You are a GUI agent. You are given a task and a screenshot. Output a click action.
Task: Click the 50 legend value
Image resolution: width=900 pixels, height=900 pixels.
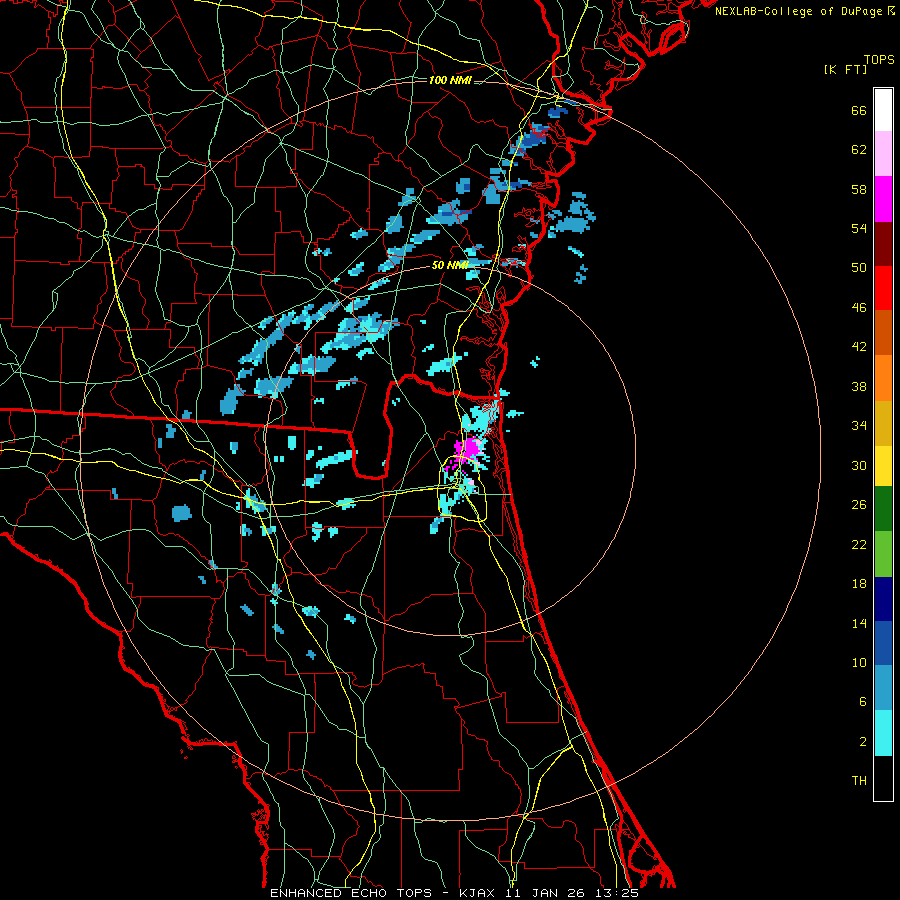859,267
